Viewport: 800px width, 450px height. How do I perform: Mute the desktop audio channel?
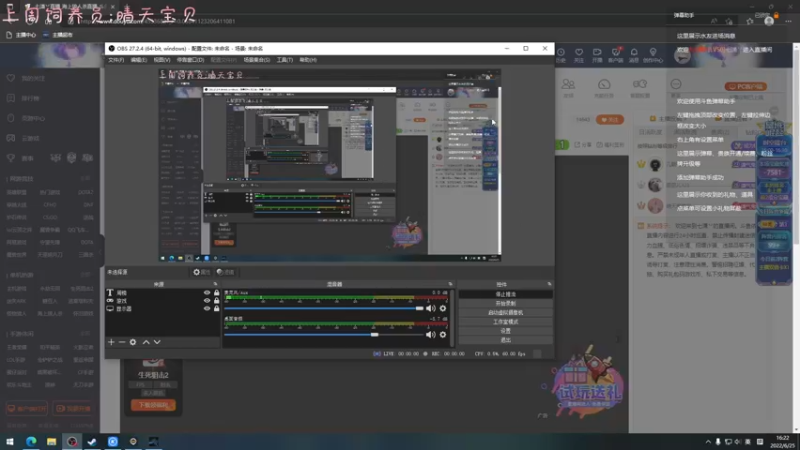click(x=431, y=335)
